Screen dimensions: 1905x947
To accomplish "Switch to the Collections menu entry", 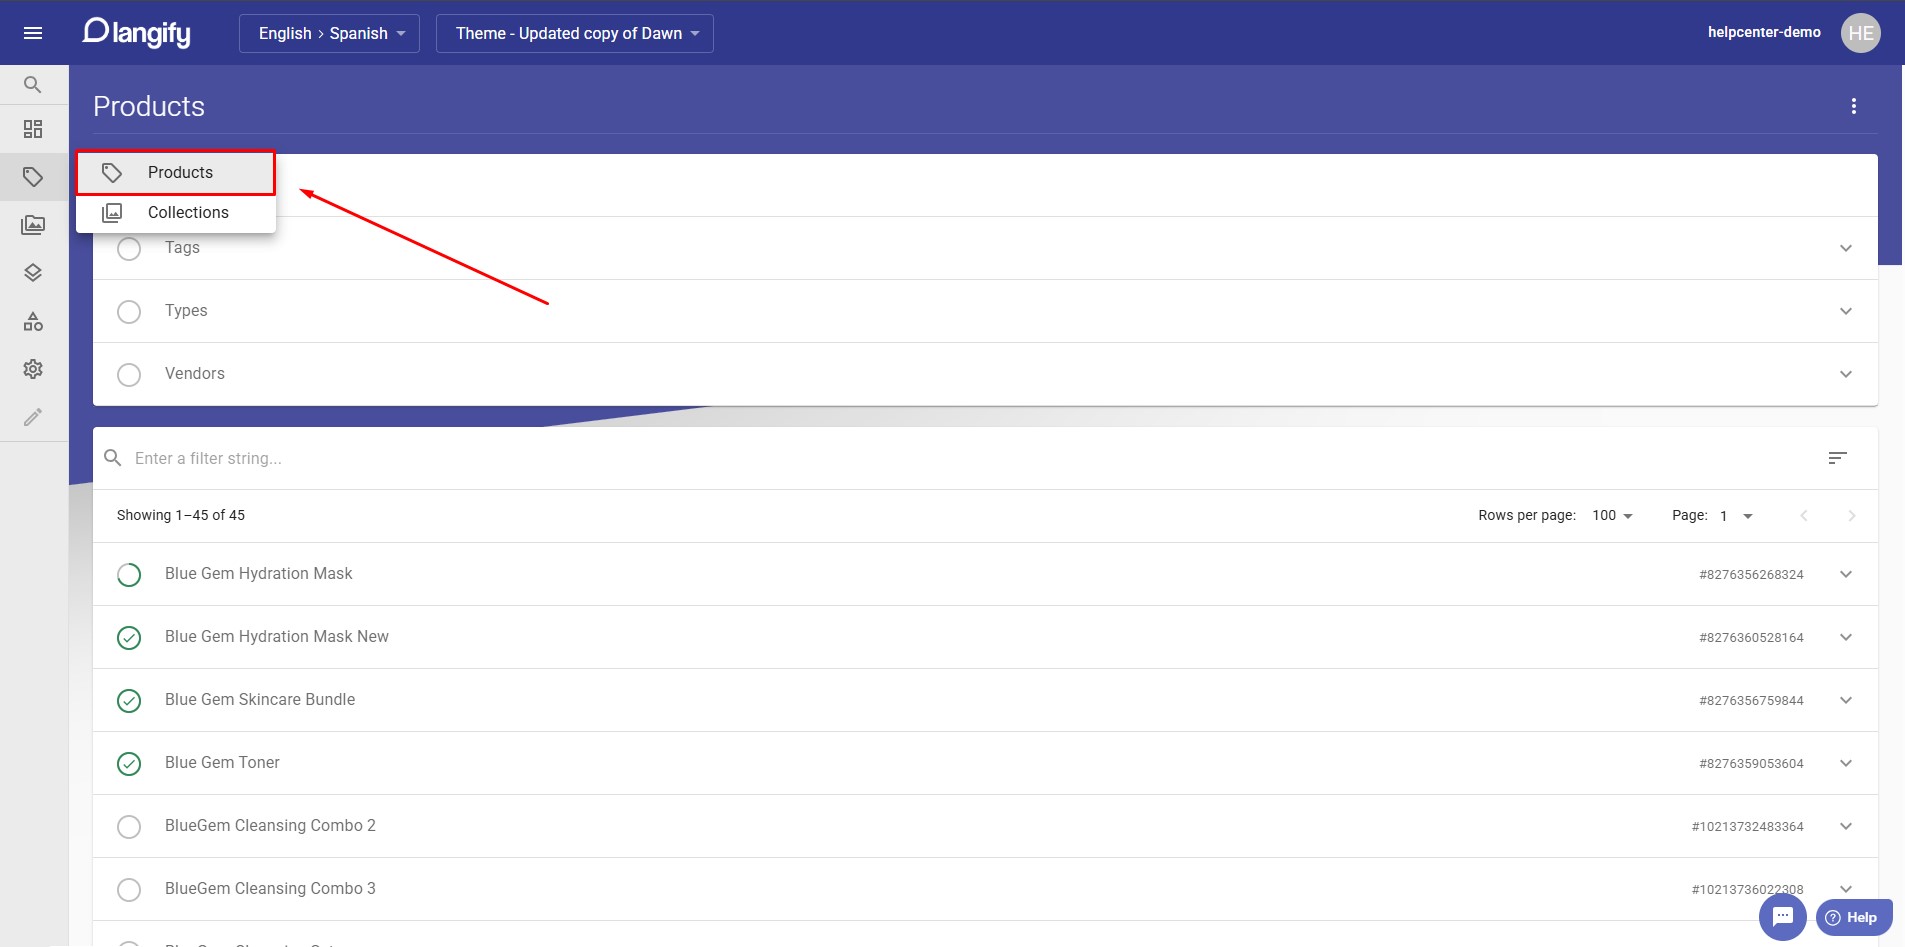I will tap(187, 212).
